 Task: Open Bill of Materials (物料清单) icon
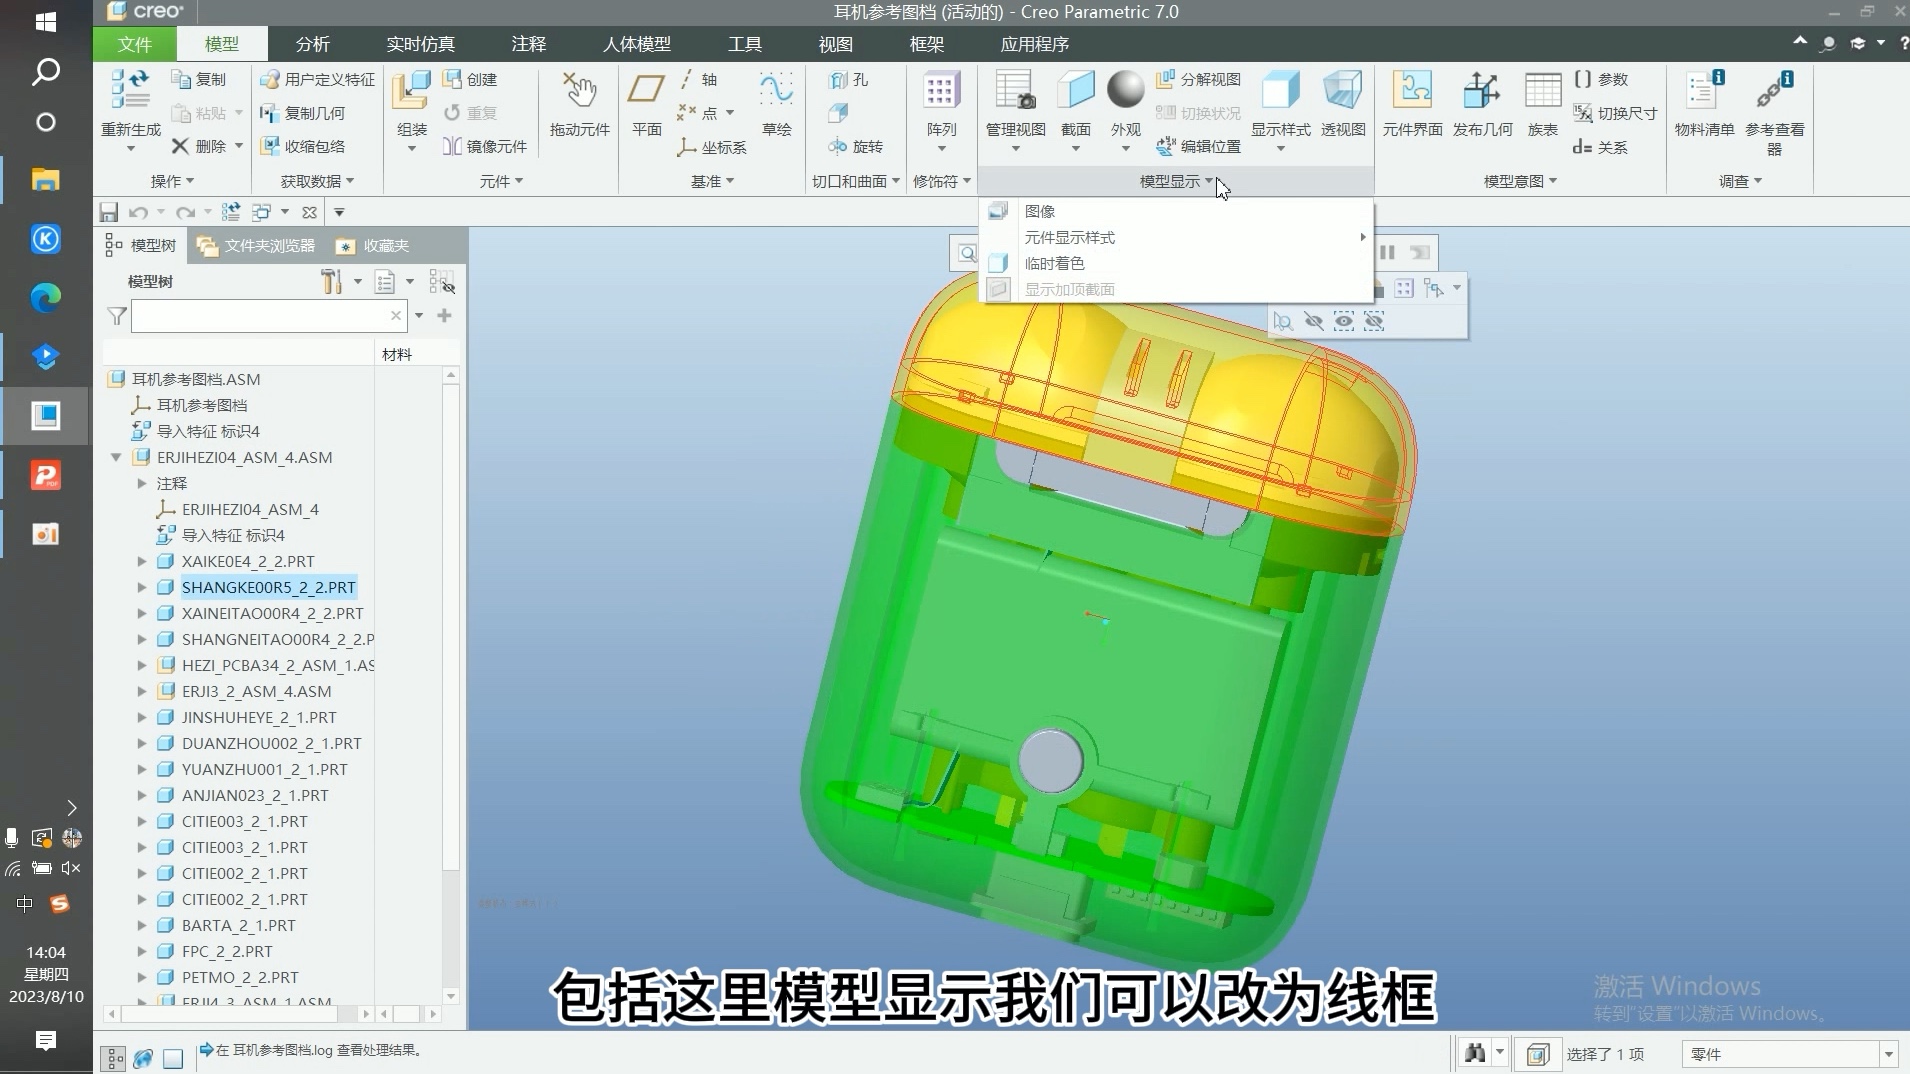pyautogui.click(x=1704, y=90)
